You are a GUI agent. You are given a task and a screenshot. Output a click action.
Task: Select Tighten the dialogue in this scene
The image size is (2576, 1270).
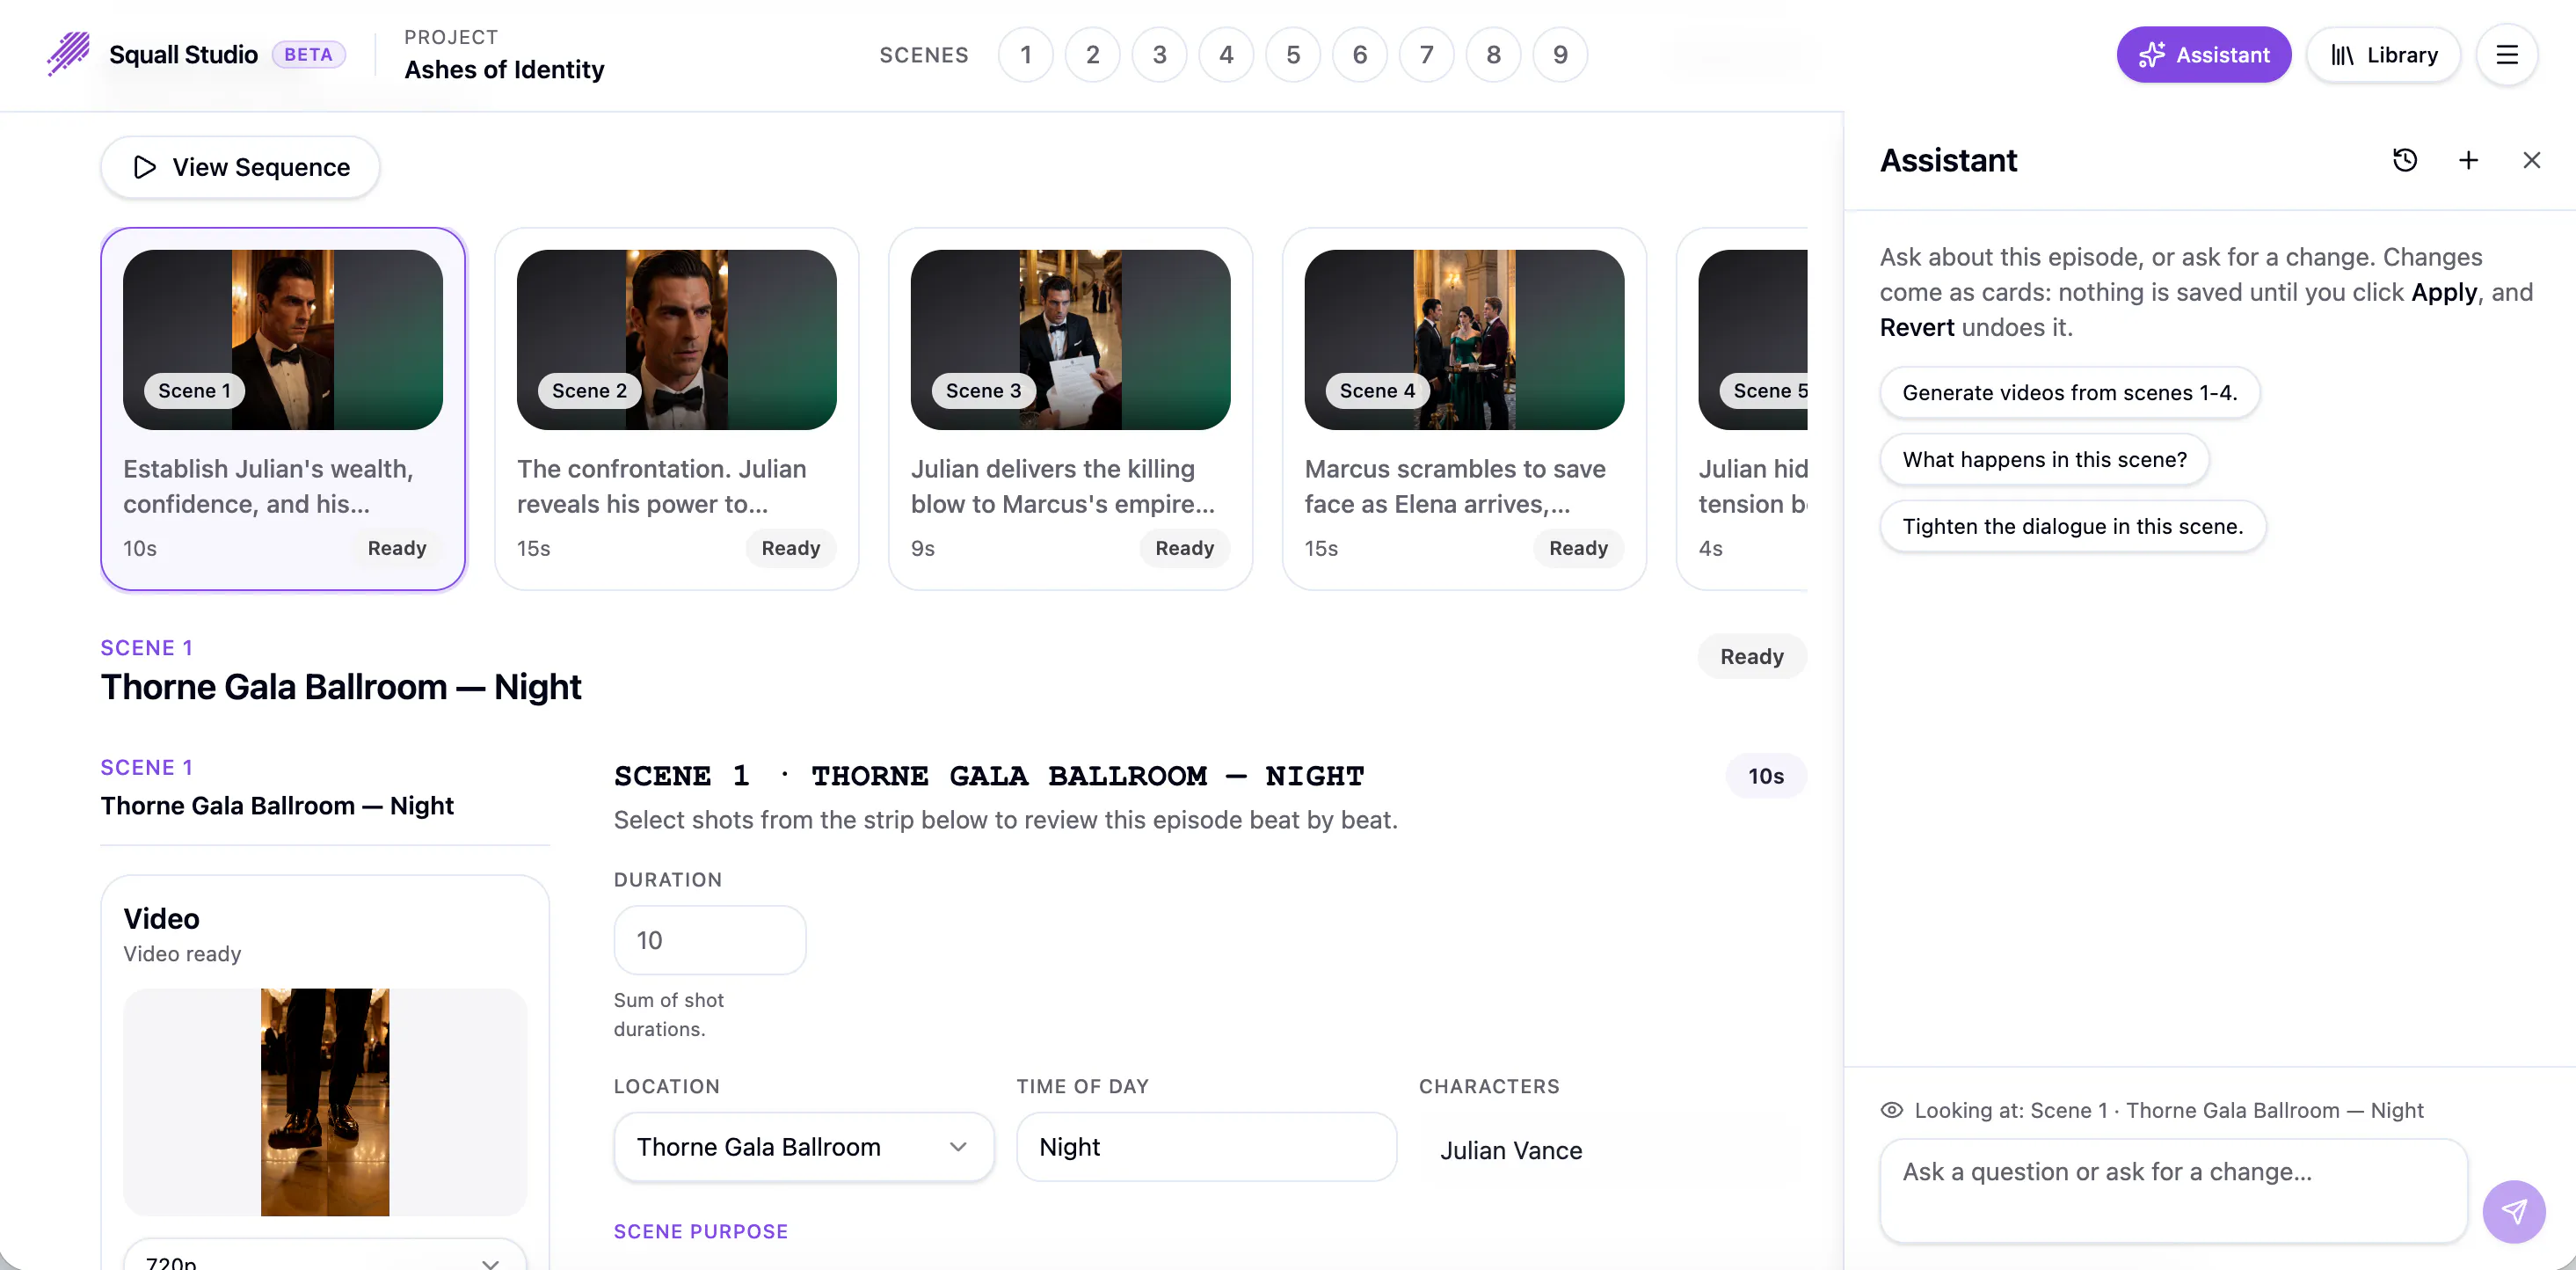tap(2072, 527)
